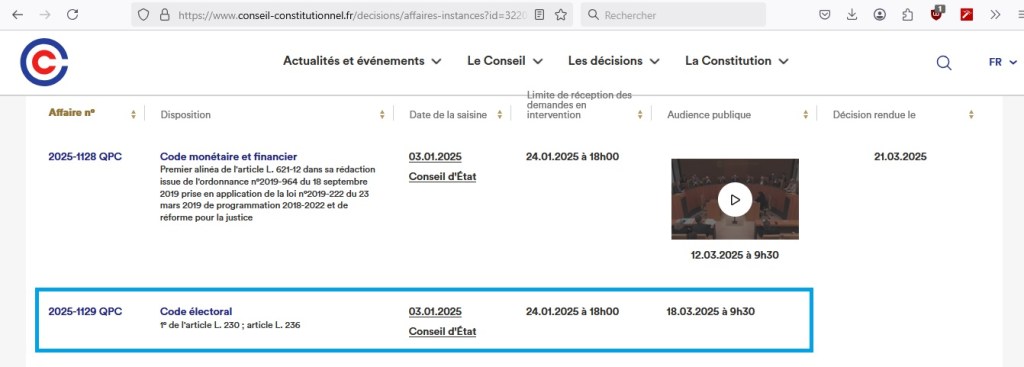Open the Pocket save icon
Image resolution: width=1024 pixels, height=367 pixels.
pos(825,14)
